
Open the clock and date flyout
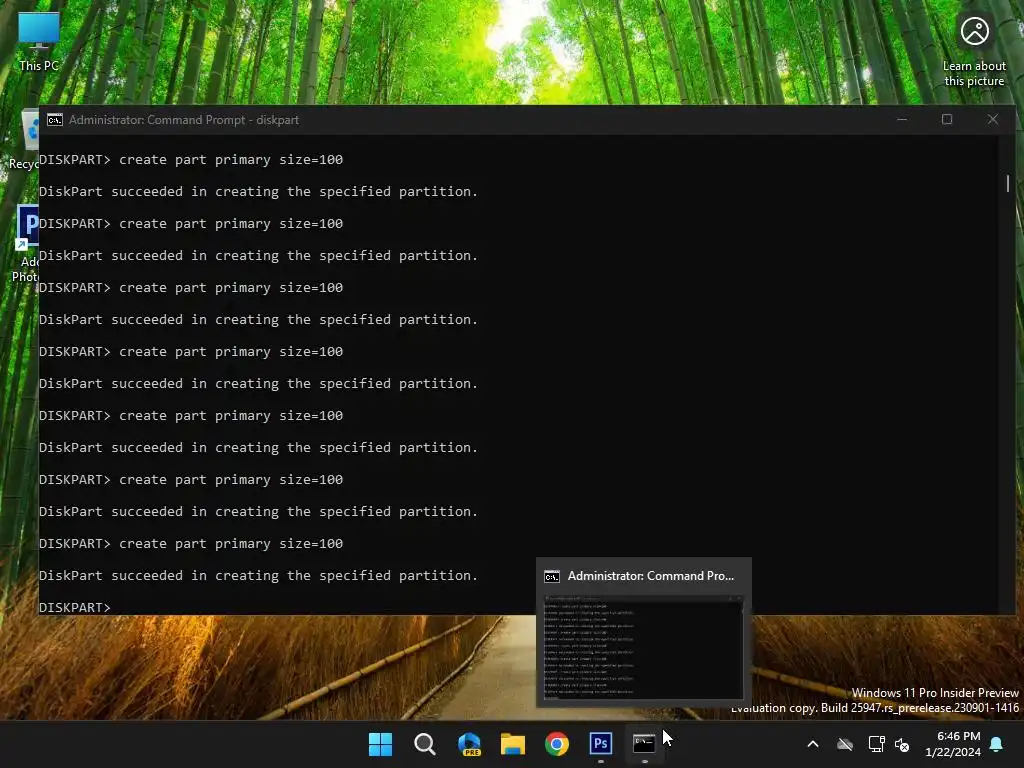[x=953, y=744]
